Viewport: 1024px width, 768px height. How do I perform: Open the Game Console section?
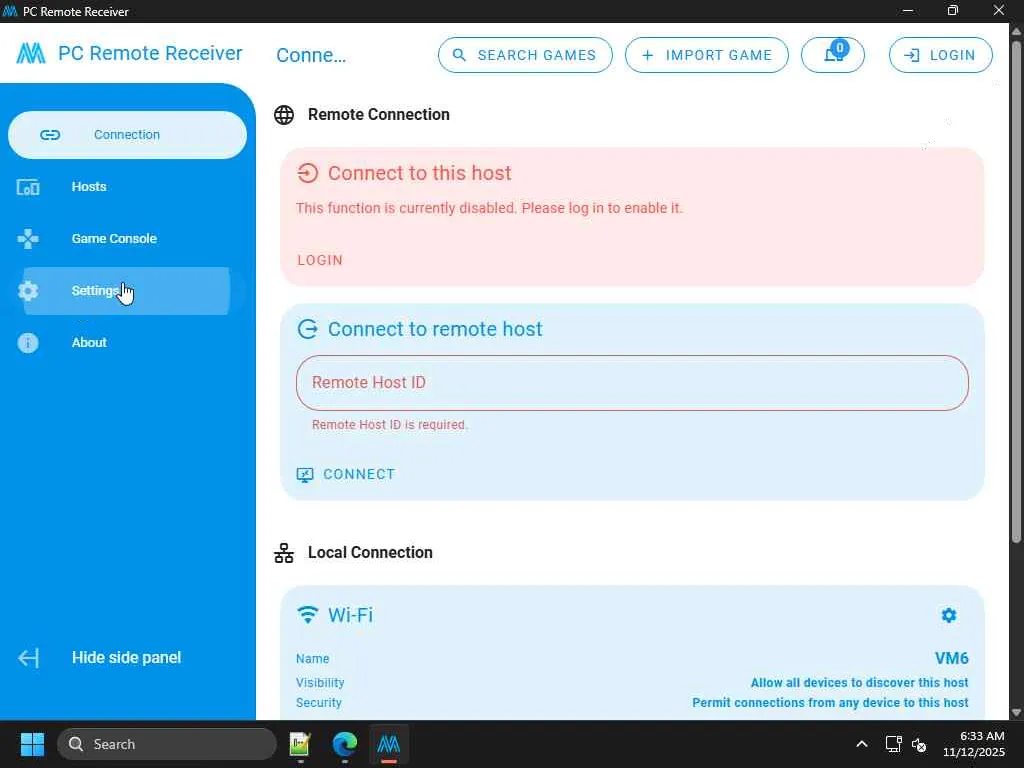pyautogui.click(x=127, y=238)
